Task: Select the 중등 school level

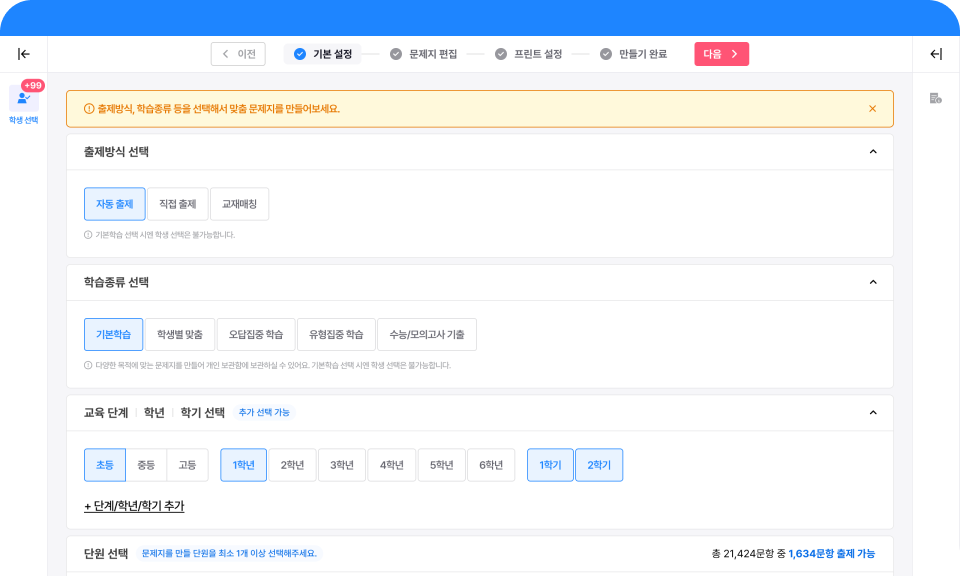Action: pyautogui.click(x=146, y=465)
